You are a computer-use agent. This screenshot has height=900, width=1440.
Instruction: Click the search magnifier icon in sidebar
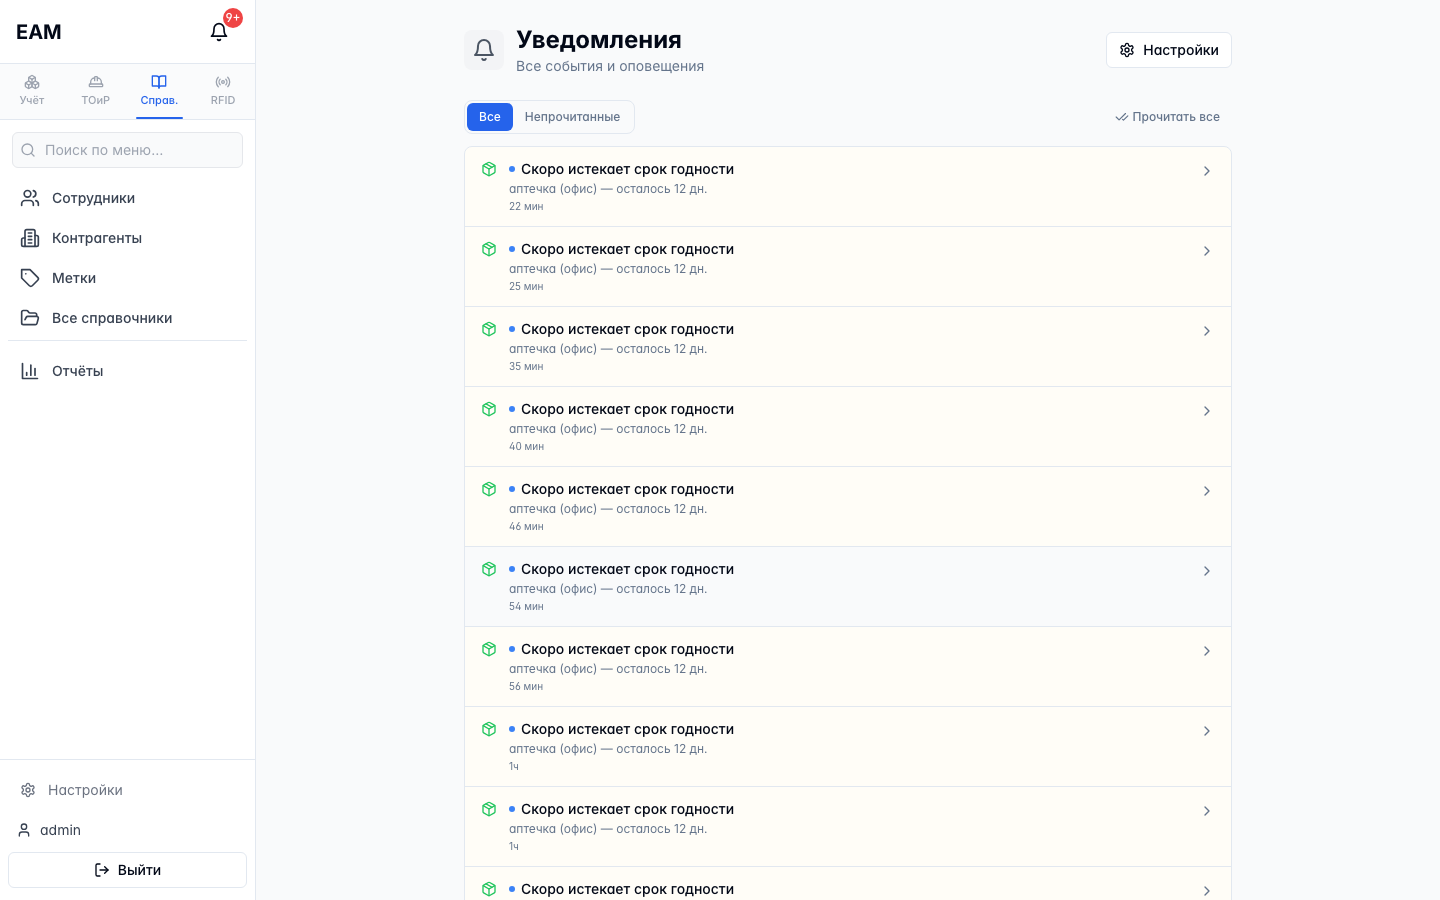pyautogui.click(x=28, y=150)
